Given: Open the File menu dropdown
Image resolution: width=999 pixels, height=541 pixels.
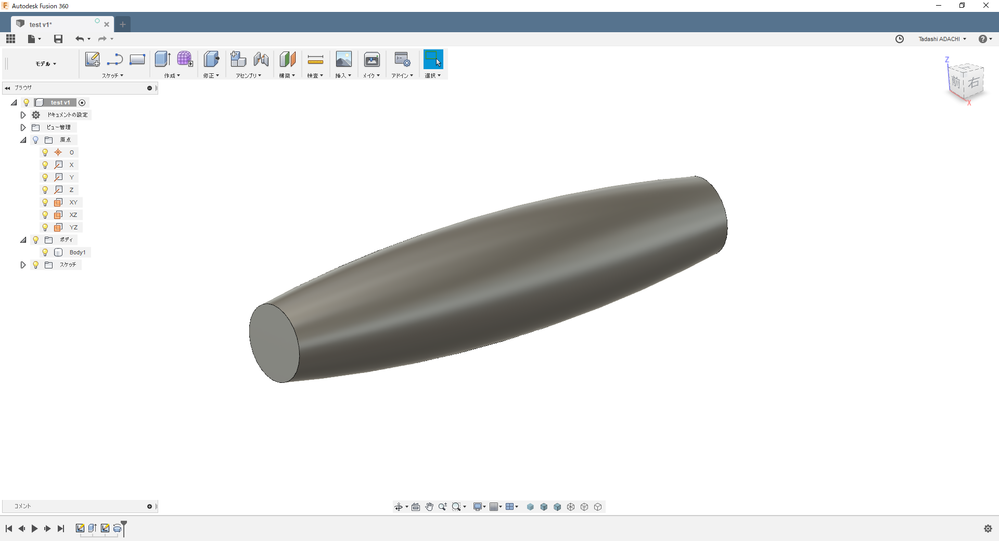Looking at the screenshot, I should coord(34,39).
